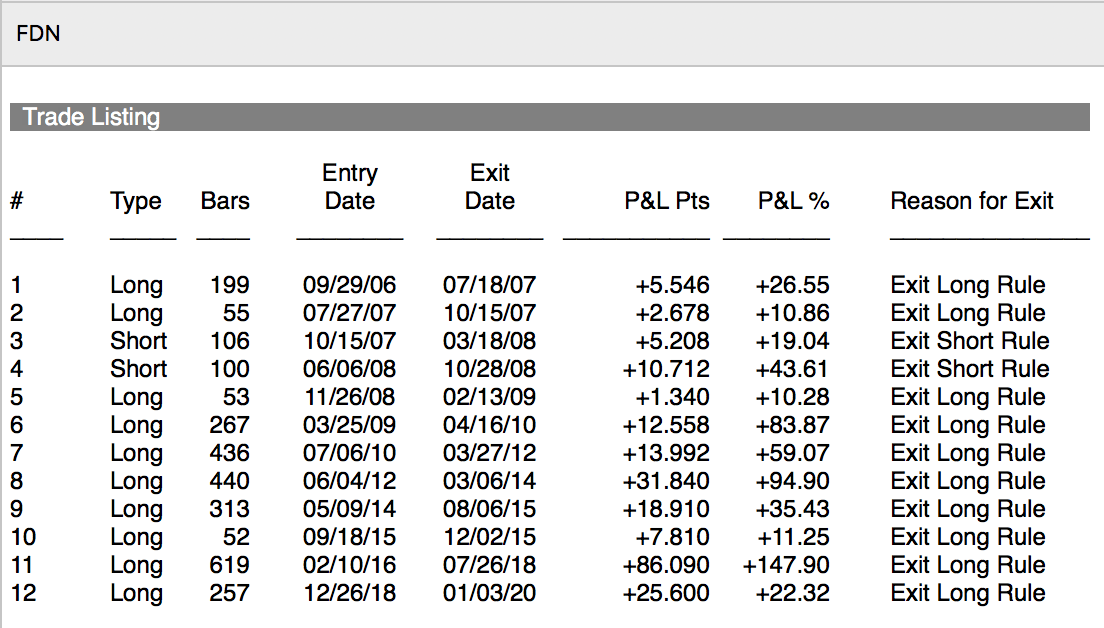Click the Exit Date column header
This screenshot has width=1104, height=628.
[x=489, y=187]
